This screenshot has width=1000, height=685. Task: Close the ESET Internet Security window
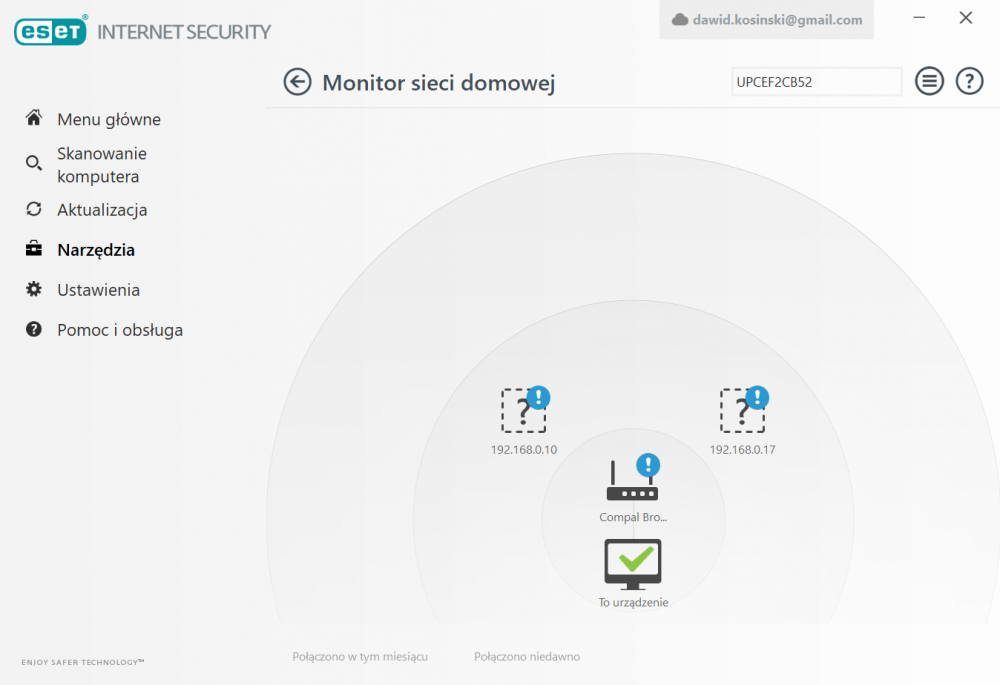pos(966,18)
